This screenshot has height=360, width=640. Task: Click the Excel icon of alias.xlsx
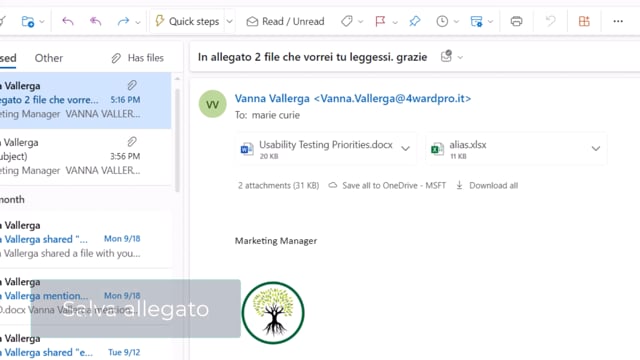click(x=437, y=149)
